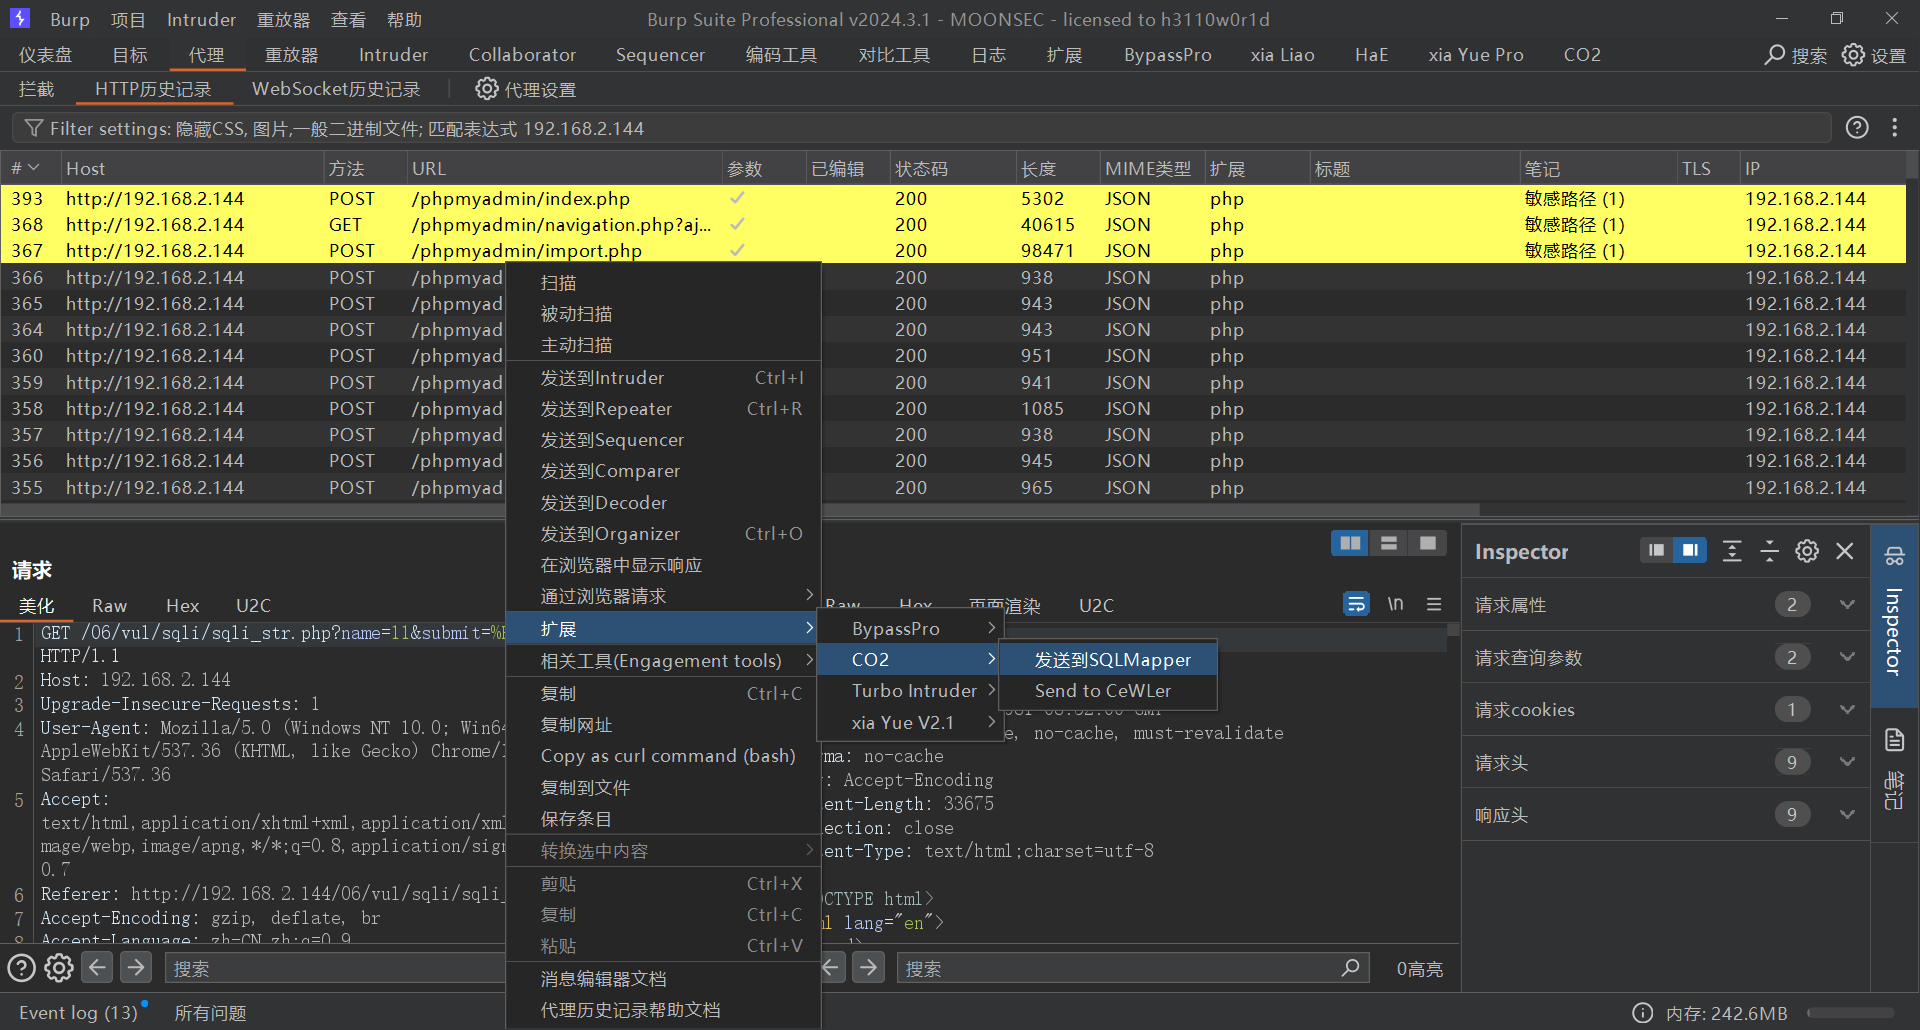Viewport: 1920px width, 1030px height.
Task: Go to next search match in response
Action: point(869,967)
